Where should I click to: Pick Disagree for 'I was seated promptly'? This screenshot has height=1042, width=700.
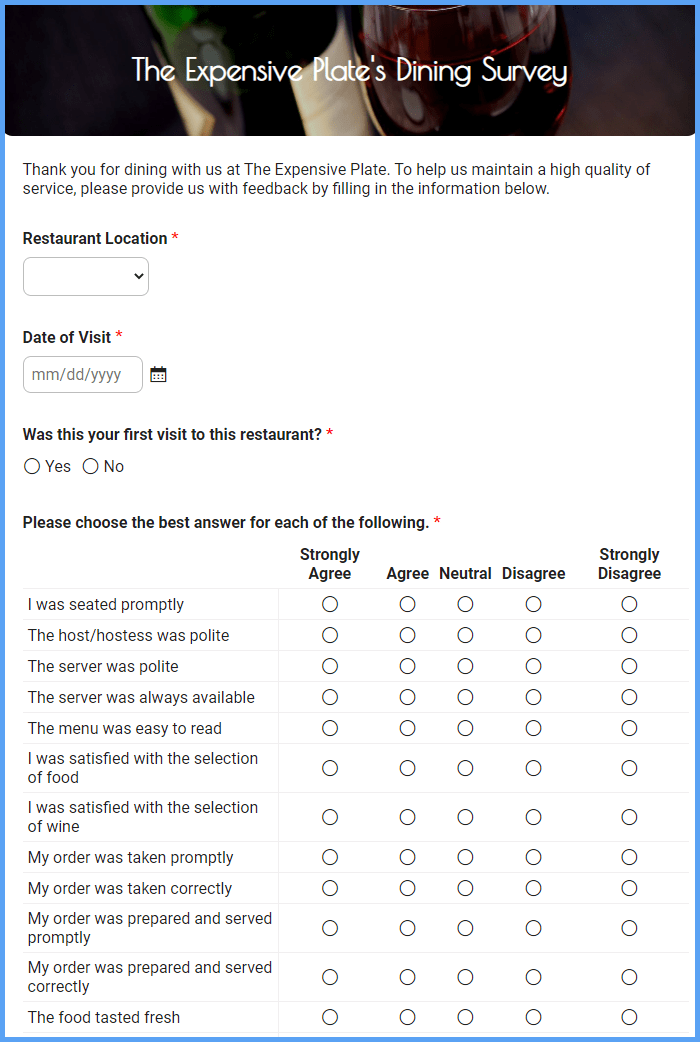click(533, 604)
